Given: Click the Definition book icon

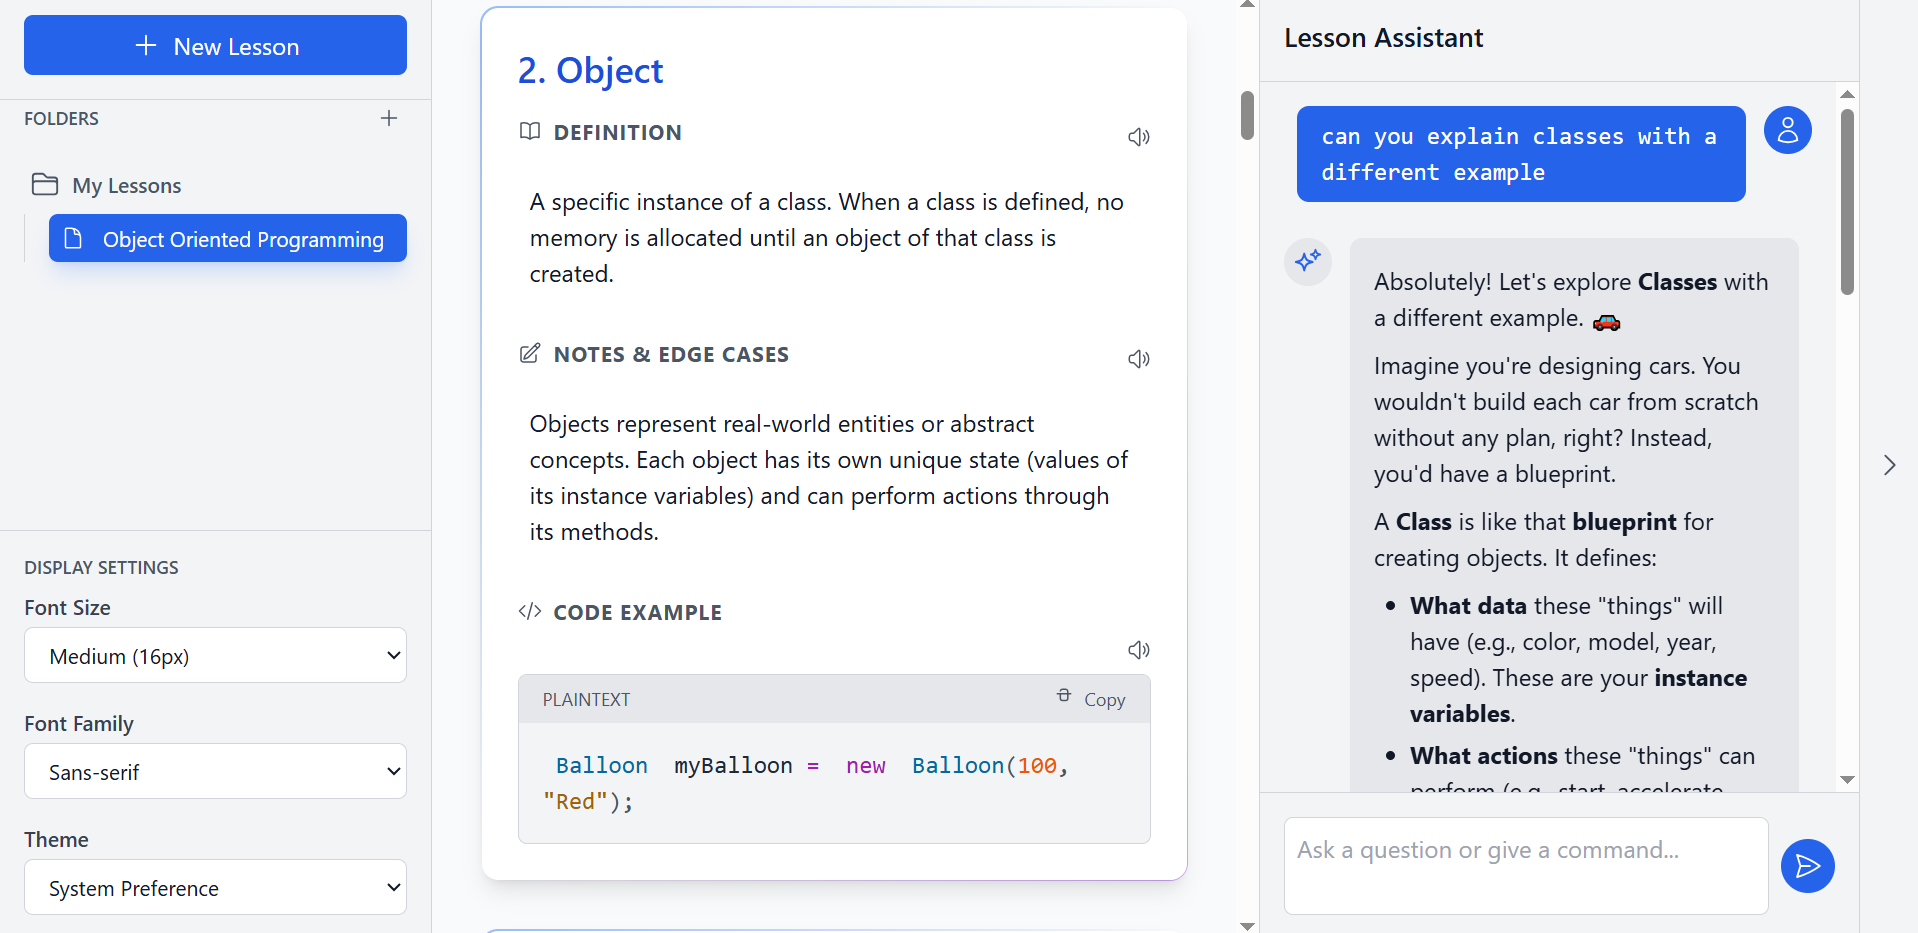Looking at the screenshot, I should point(530,132).
